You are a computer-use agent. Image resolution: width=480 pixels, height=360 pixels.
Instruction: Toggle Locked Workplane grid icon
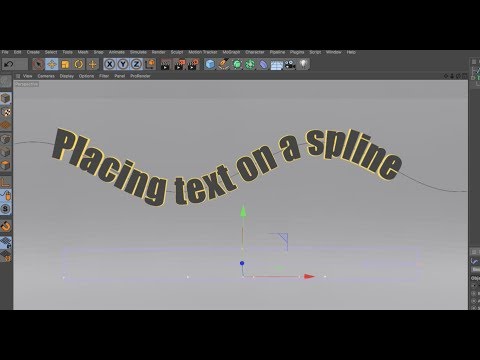point(5,243)
